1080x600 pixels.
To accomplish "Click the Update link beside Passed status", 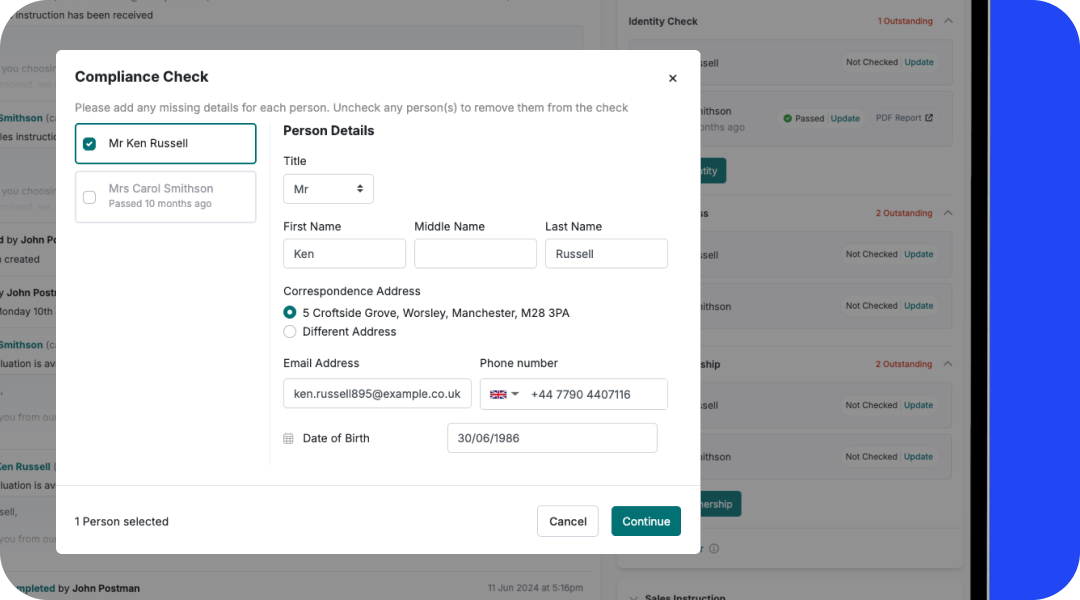I will (x=845, y=118).
